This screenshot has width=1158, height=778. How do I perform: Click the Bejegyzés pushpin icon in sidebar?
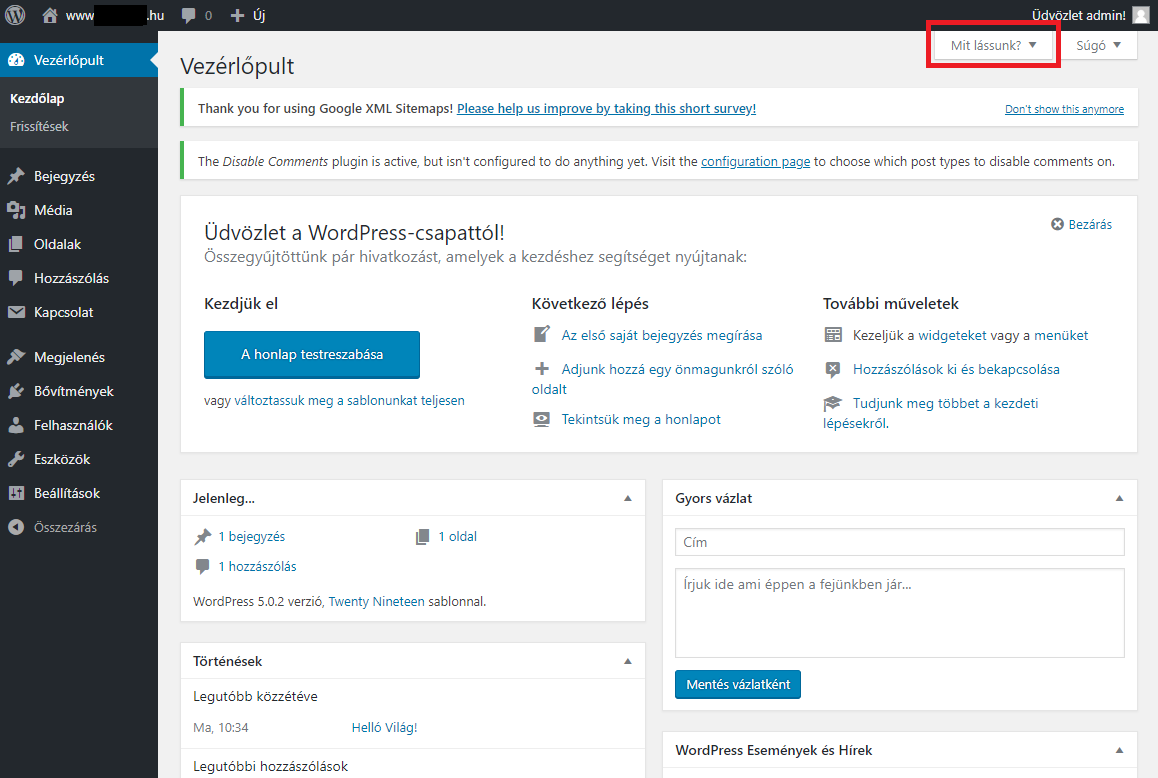click(x=16, y=176)
